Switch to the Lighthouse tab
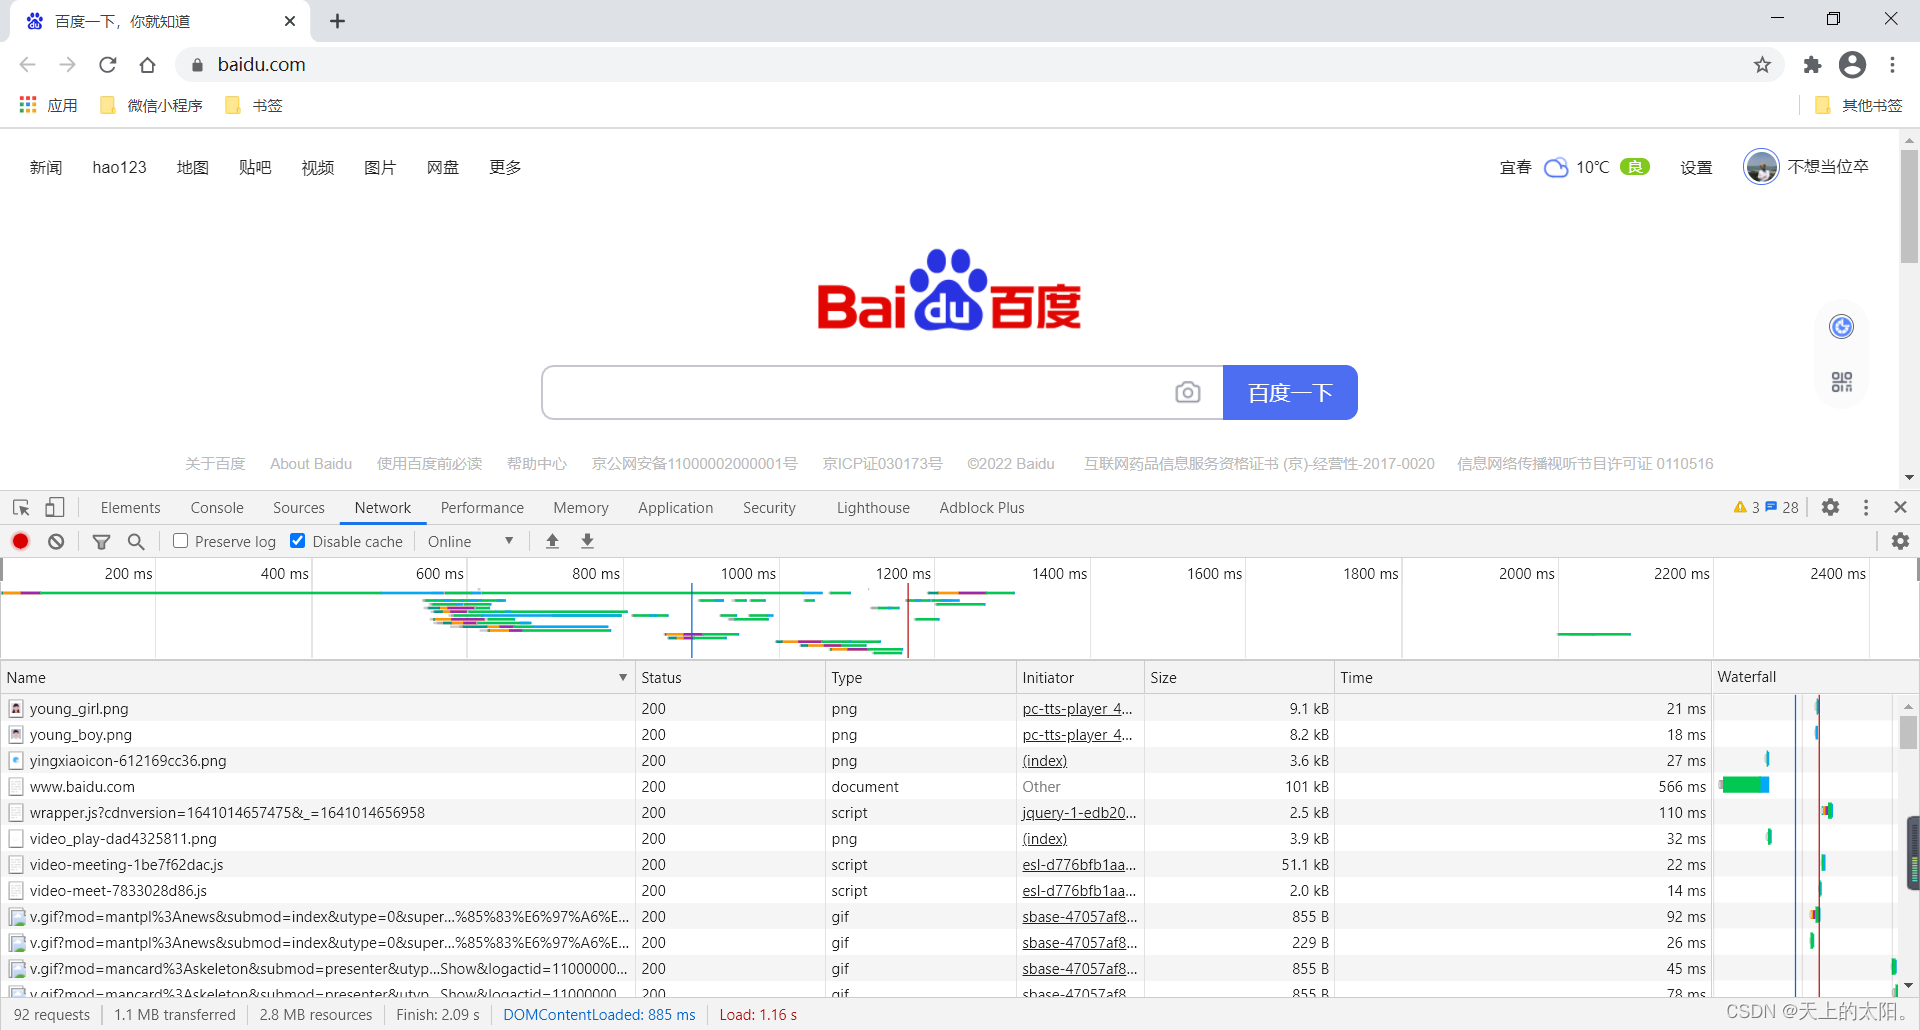The height and width of the screenshot is (1030, 1920). point(873,507)
